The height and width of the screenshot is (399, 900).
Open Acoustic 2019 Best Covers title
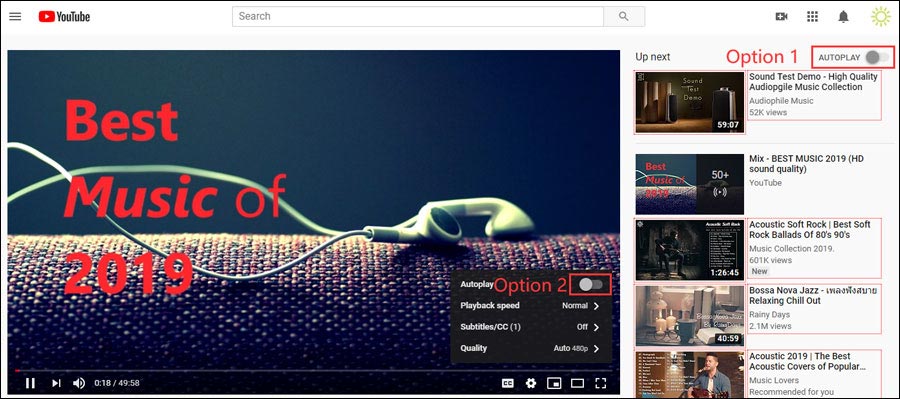807,361
